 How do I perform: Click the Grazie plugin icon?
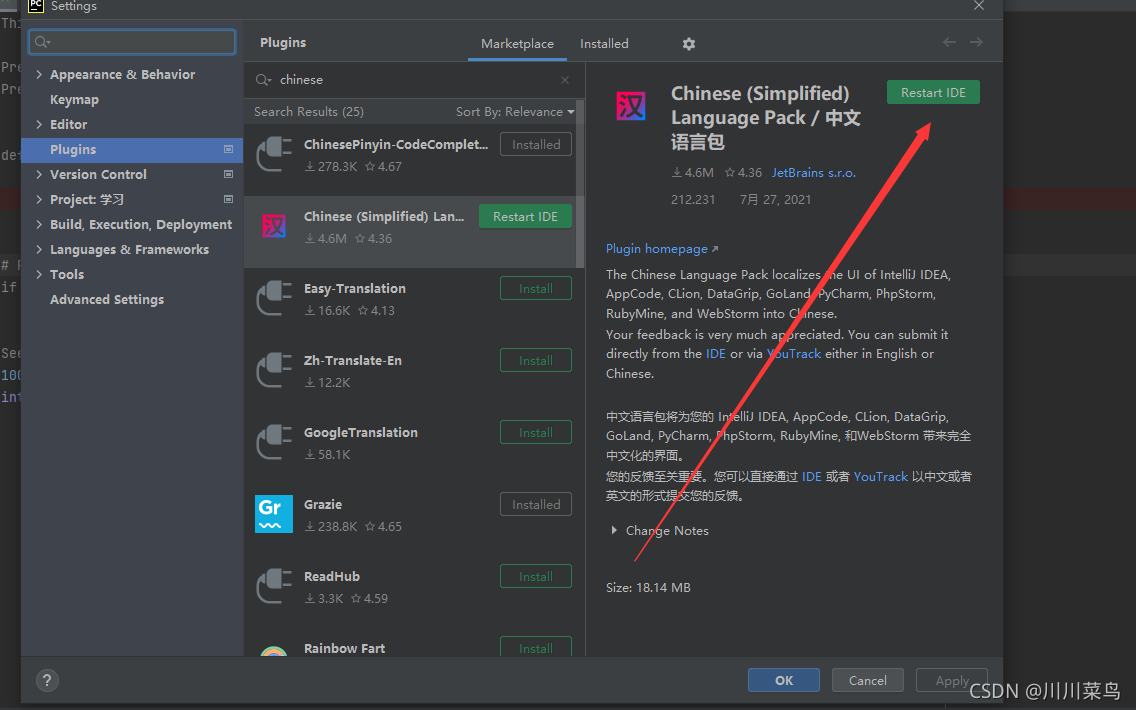click(x=274, y=514)
